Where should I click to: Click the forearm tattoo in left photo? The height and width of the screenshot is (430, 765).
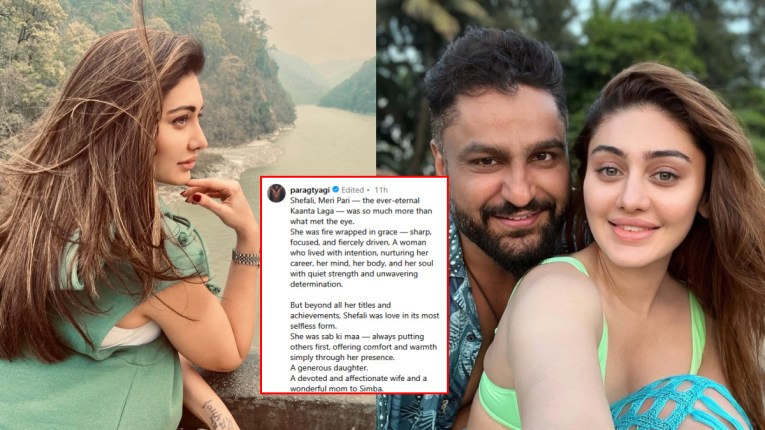point(217,414)
